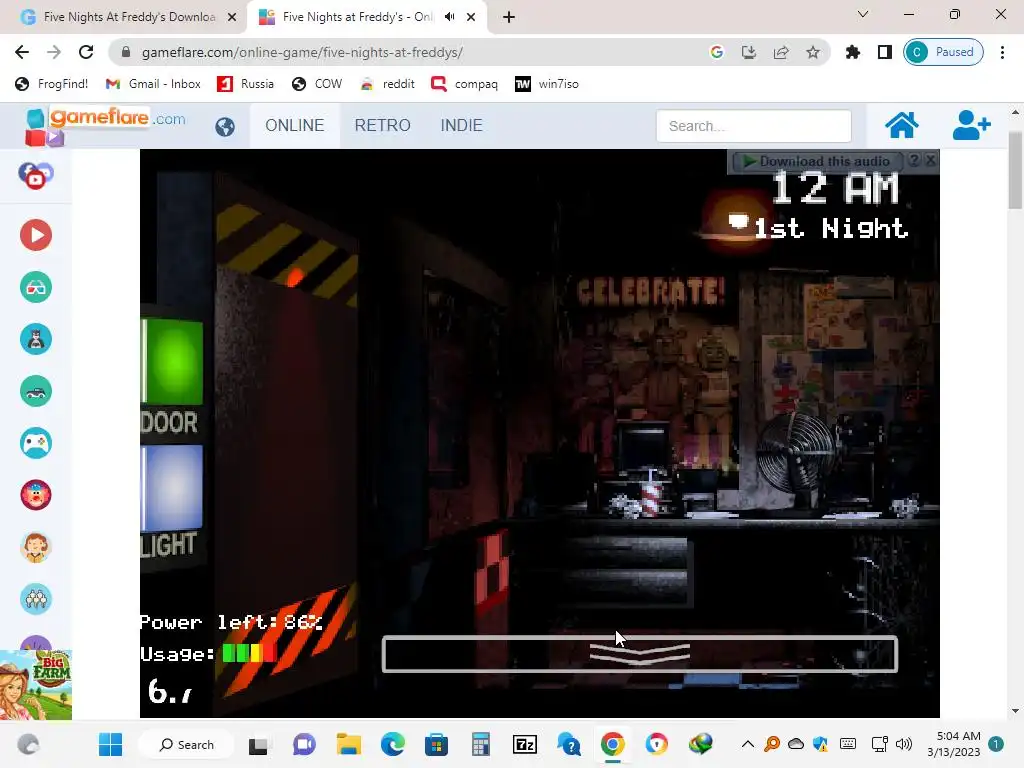The width and height of the screenshot is (1024, 768).
Task: Go forward in browser history
Action: click(x=54, y=52)
